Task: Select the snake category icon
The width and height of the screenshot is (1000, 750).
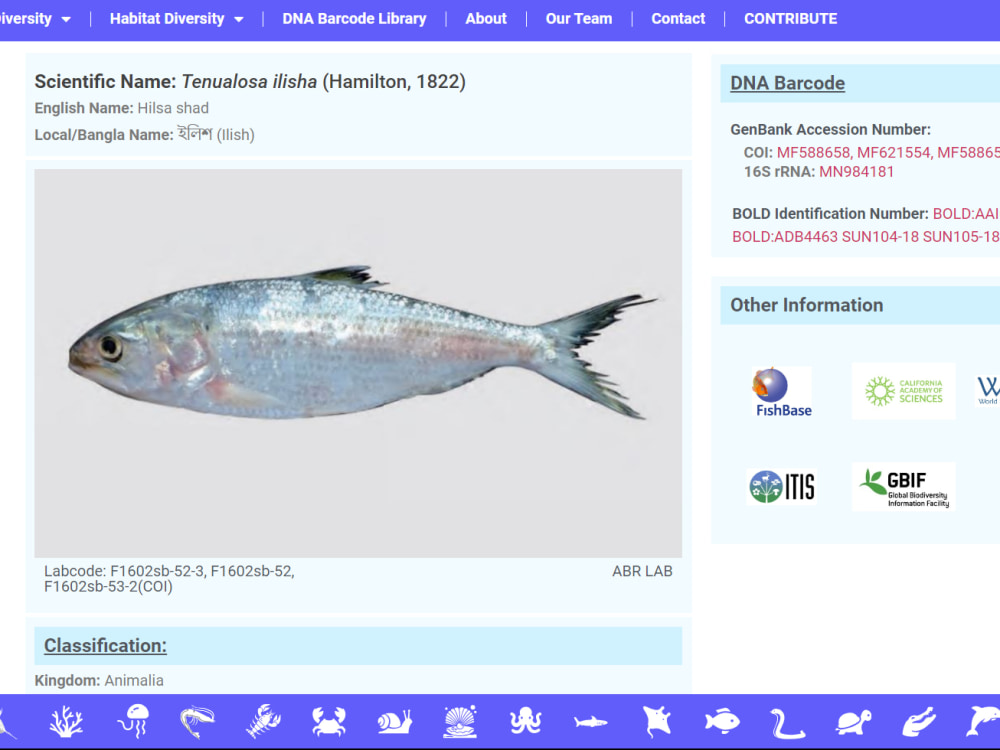Action: tap(788, 723)
